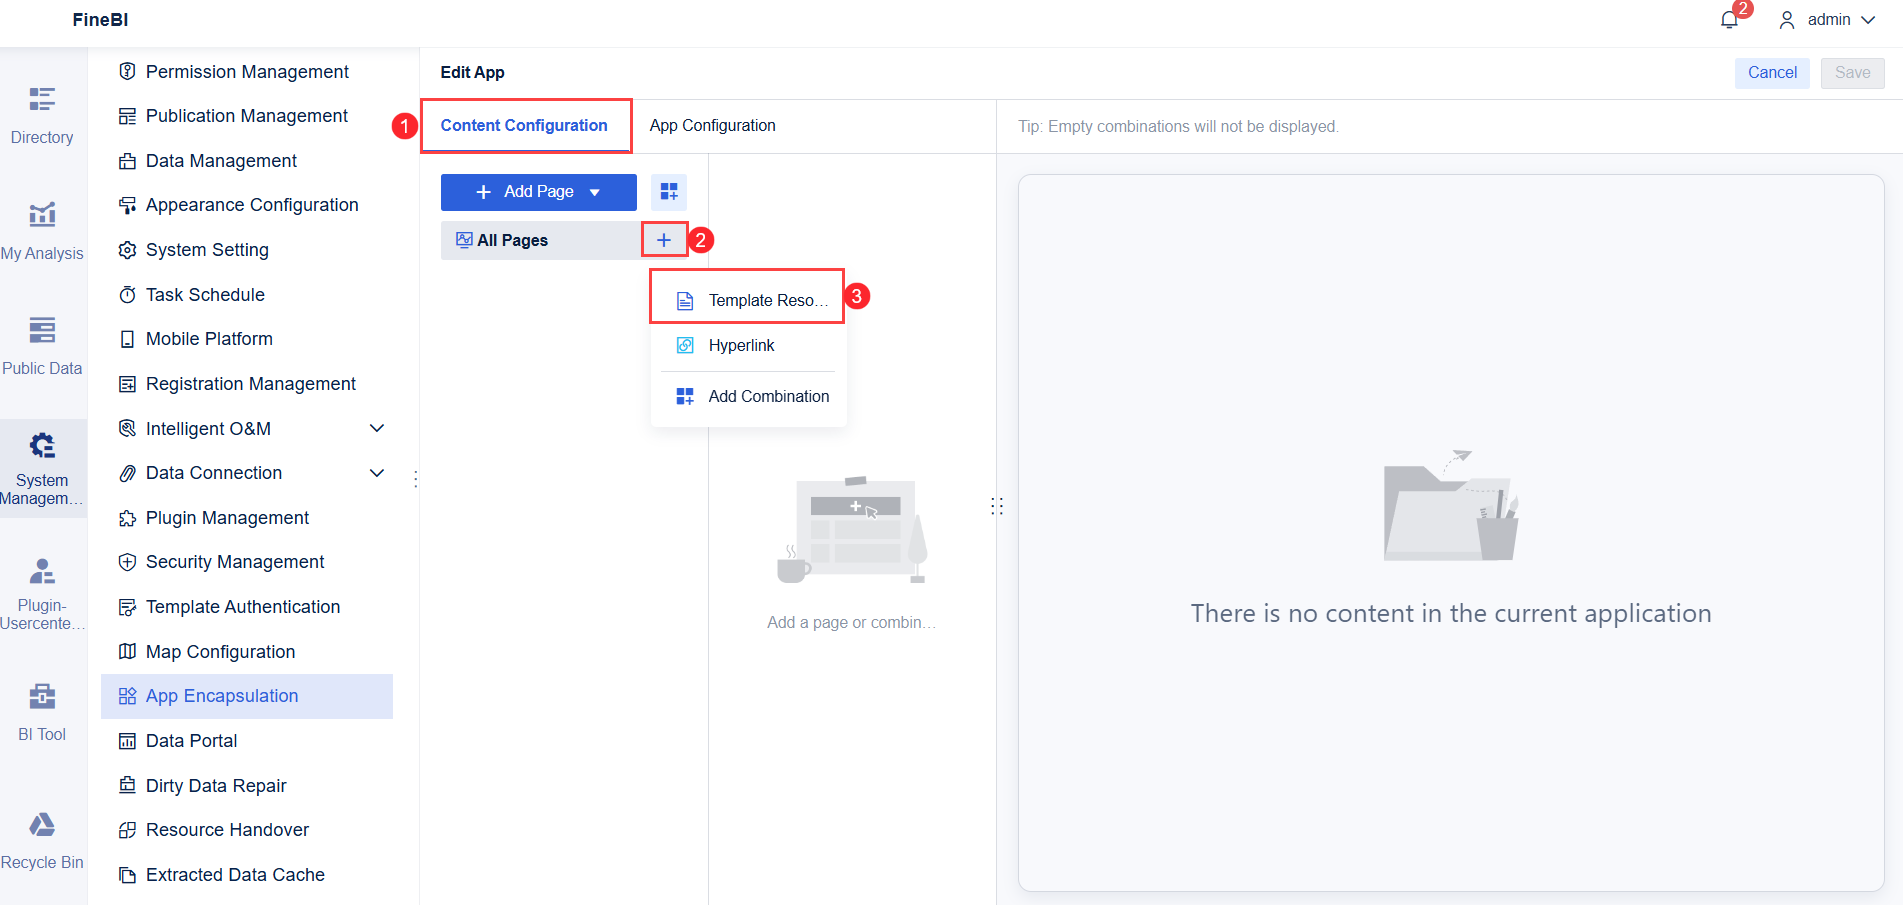The height and width of the screenshot is (905, 1903).
Task: Go to Public Data section
Action: [42, 347]
